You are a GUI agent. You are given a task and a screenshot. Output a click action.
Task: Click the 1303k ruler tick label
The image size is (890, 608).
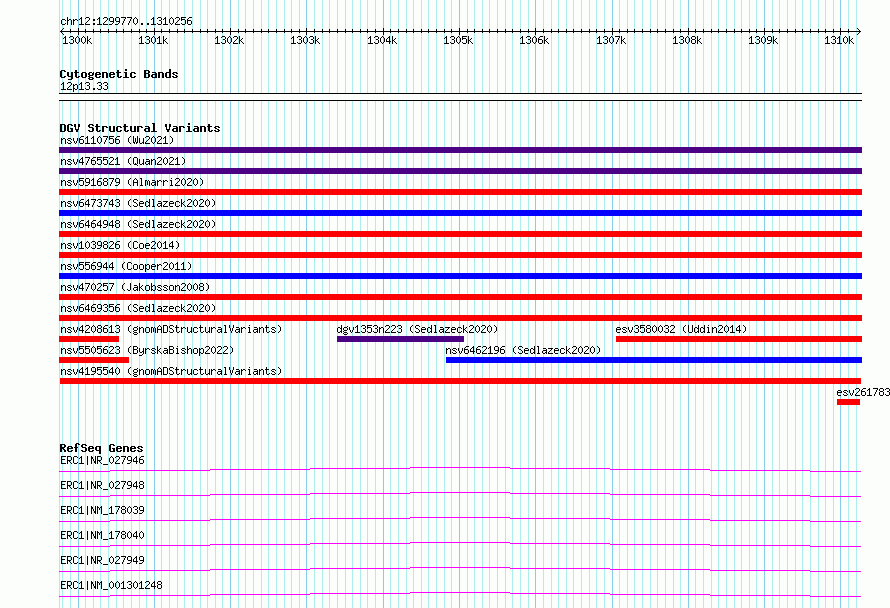(x=305, y=40)
